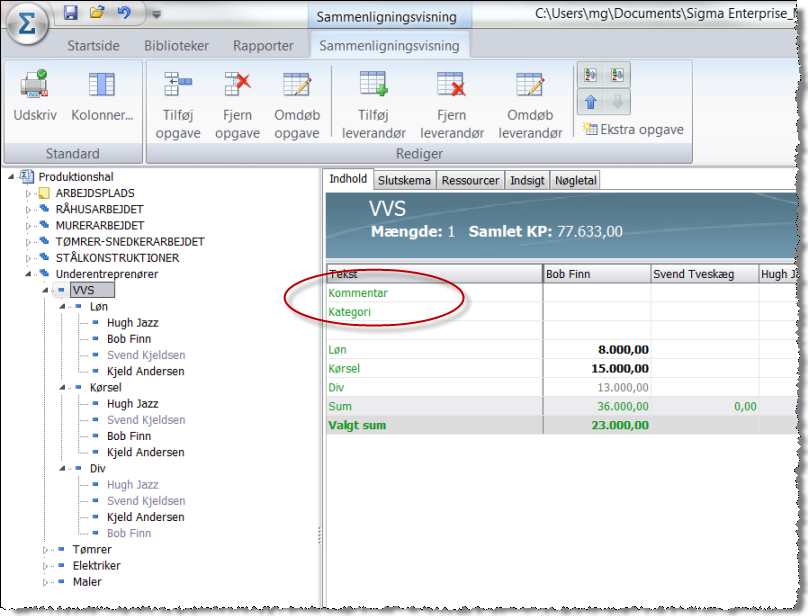Image resolution: width=808 pixels, height=616 pixels.
Task: Expand the ARBEJDSPLADS node
Action: pos(28,194)
